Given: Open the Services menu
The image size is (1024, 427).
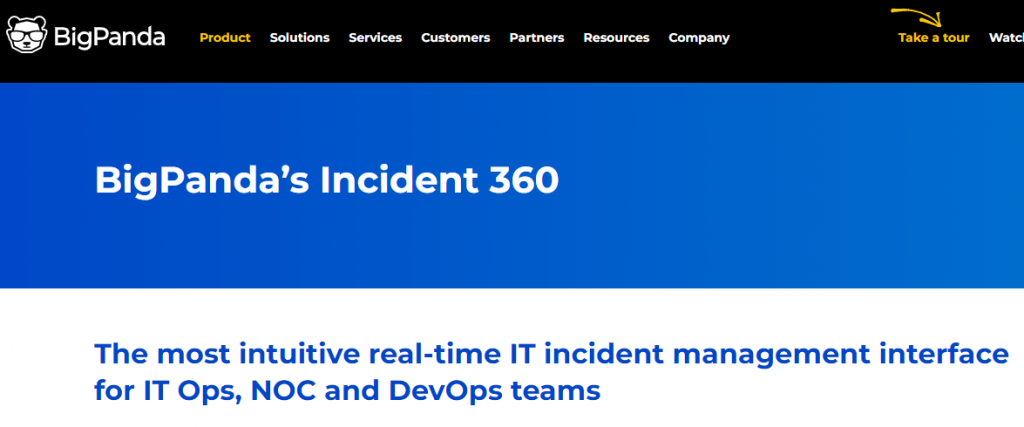Looking at the screenshot, I should point(376,38).
